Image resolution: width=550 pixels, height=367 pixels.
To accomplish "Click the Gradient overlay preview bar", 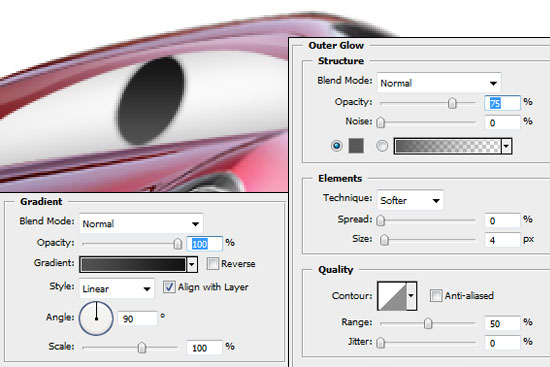I will pyautogui.click(x=133, y=265).
